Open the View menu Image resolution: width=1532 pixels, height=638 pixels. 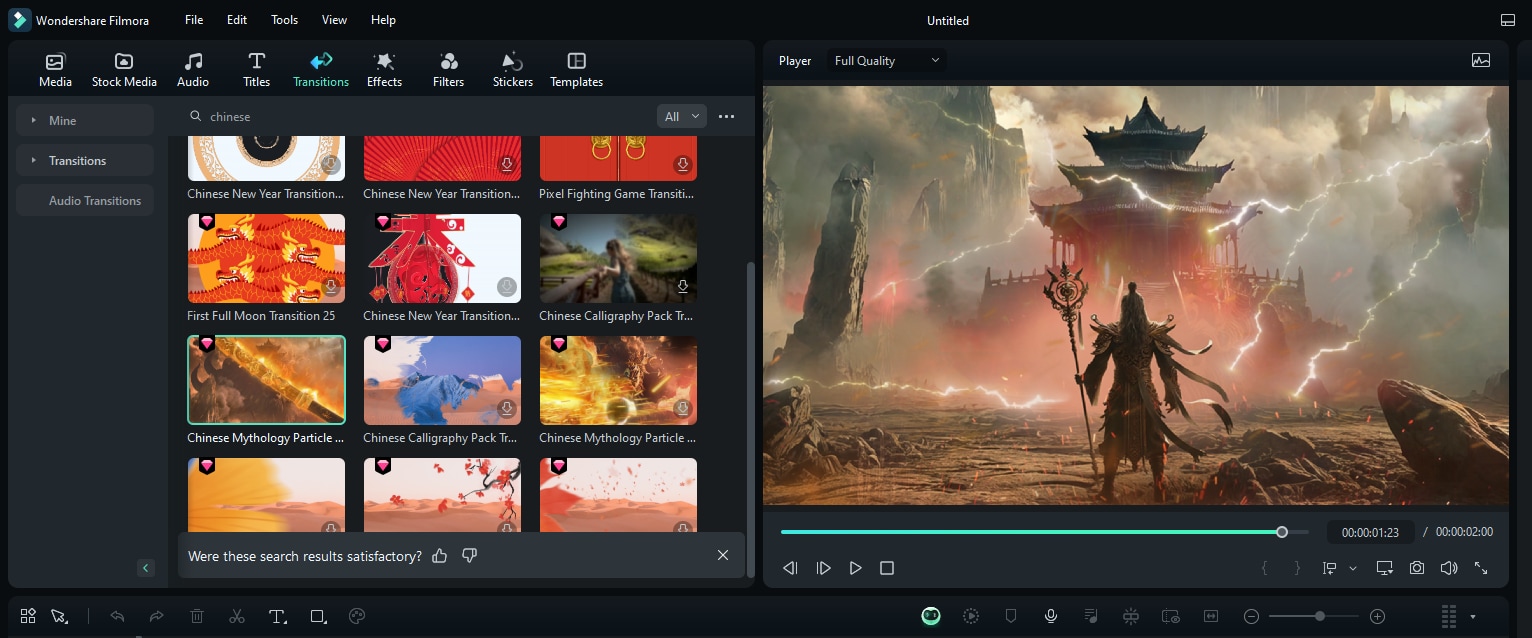pos(333,19)
